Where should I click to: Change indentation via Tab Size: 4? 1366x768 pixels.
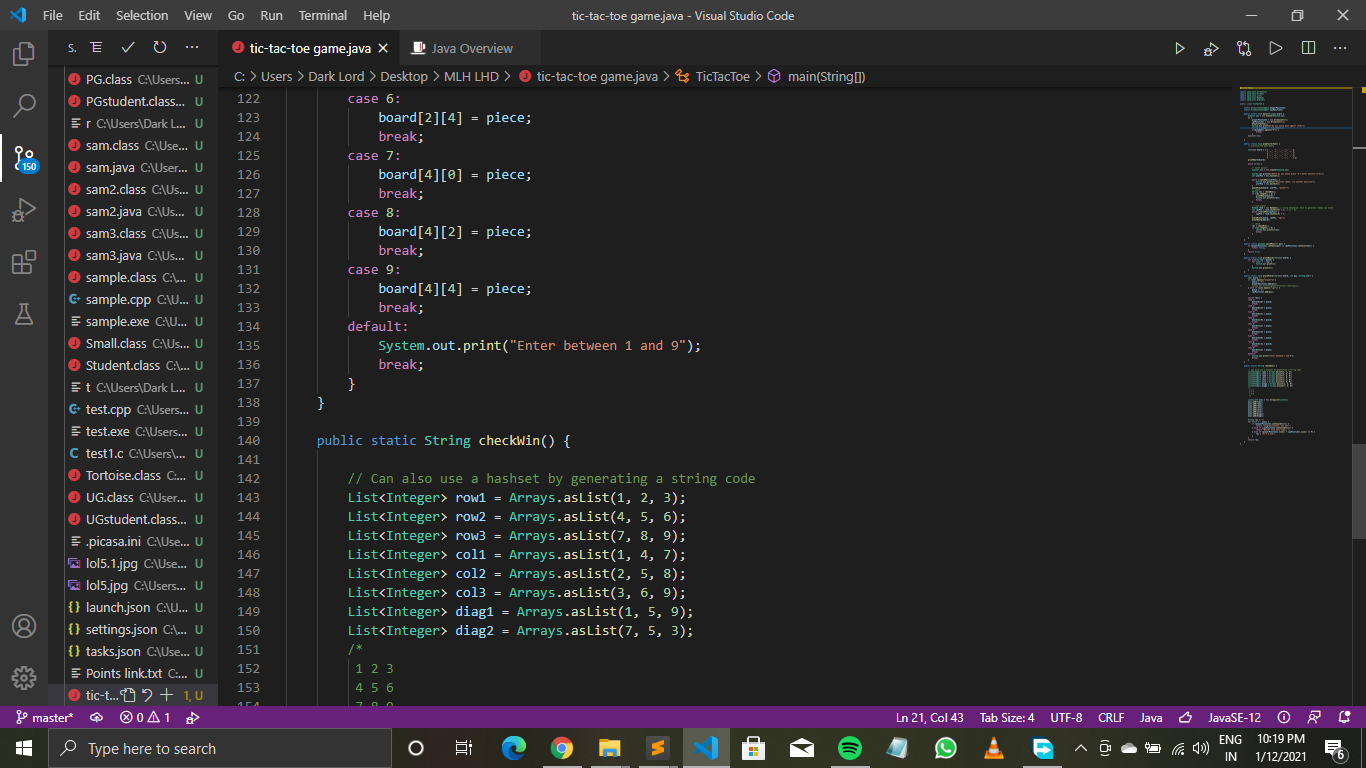1007,717
